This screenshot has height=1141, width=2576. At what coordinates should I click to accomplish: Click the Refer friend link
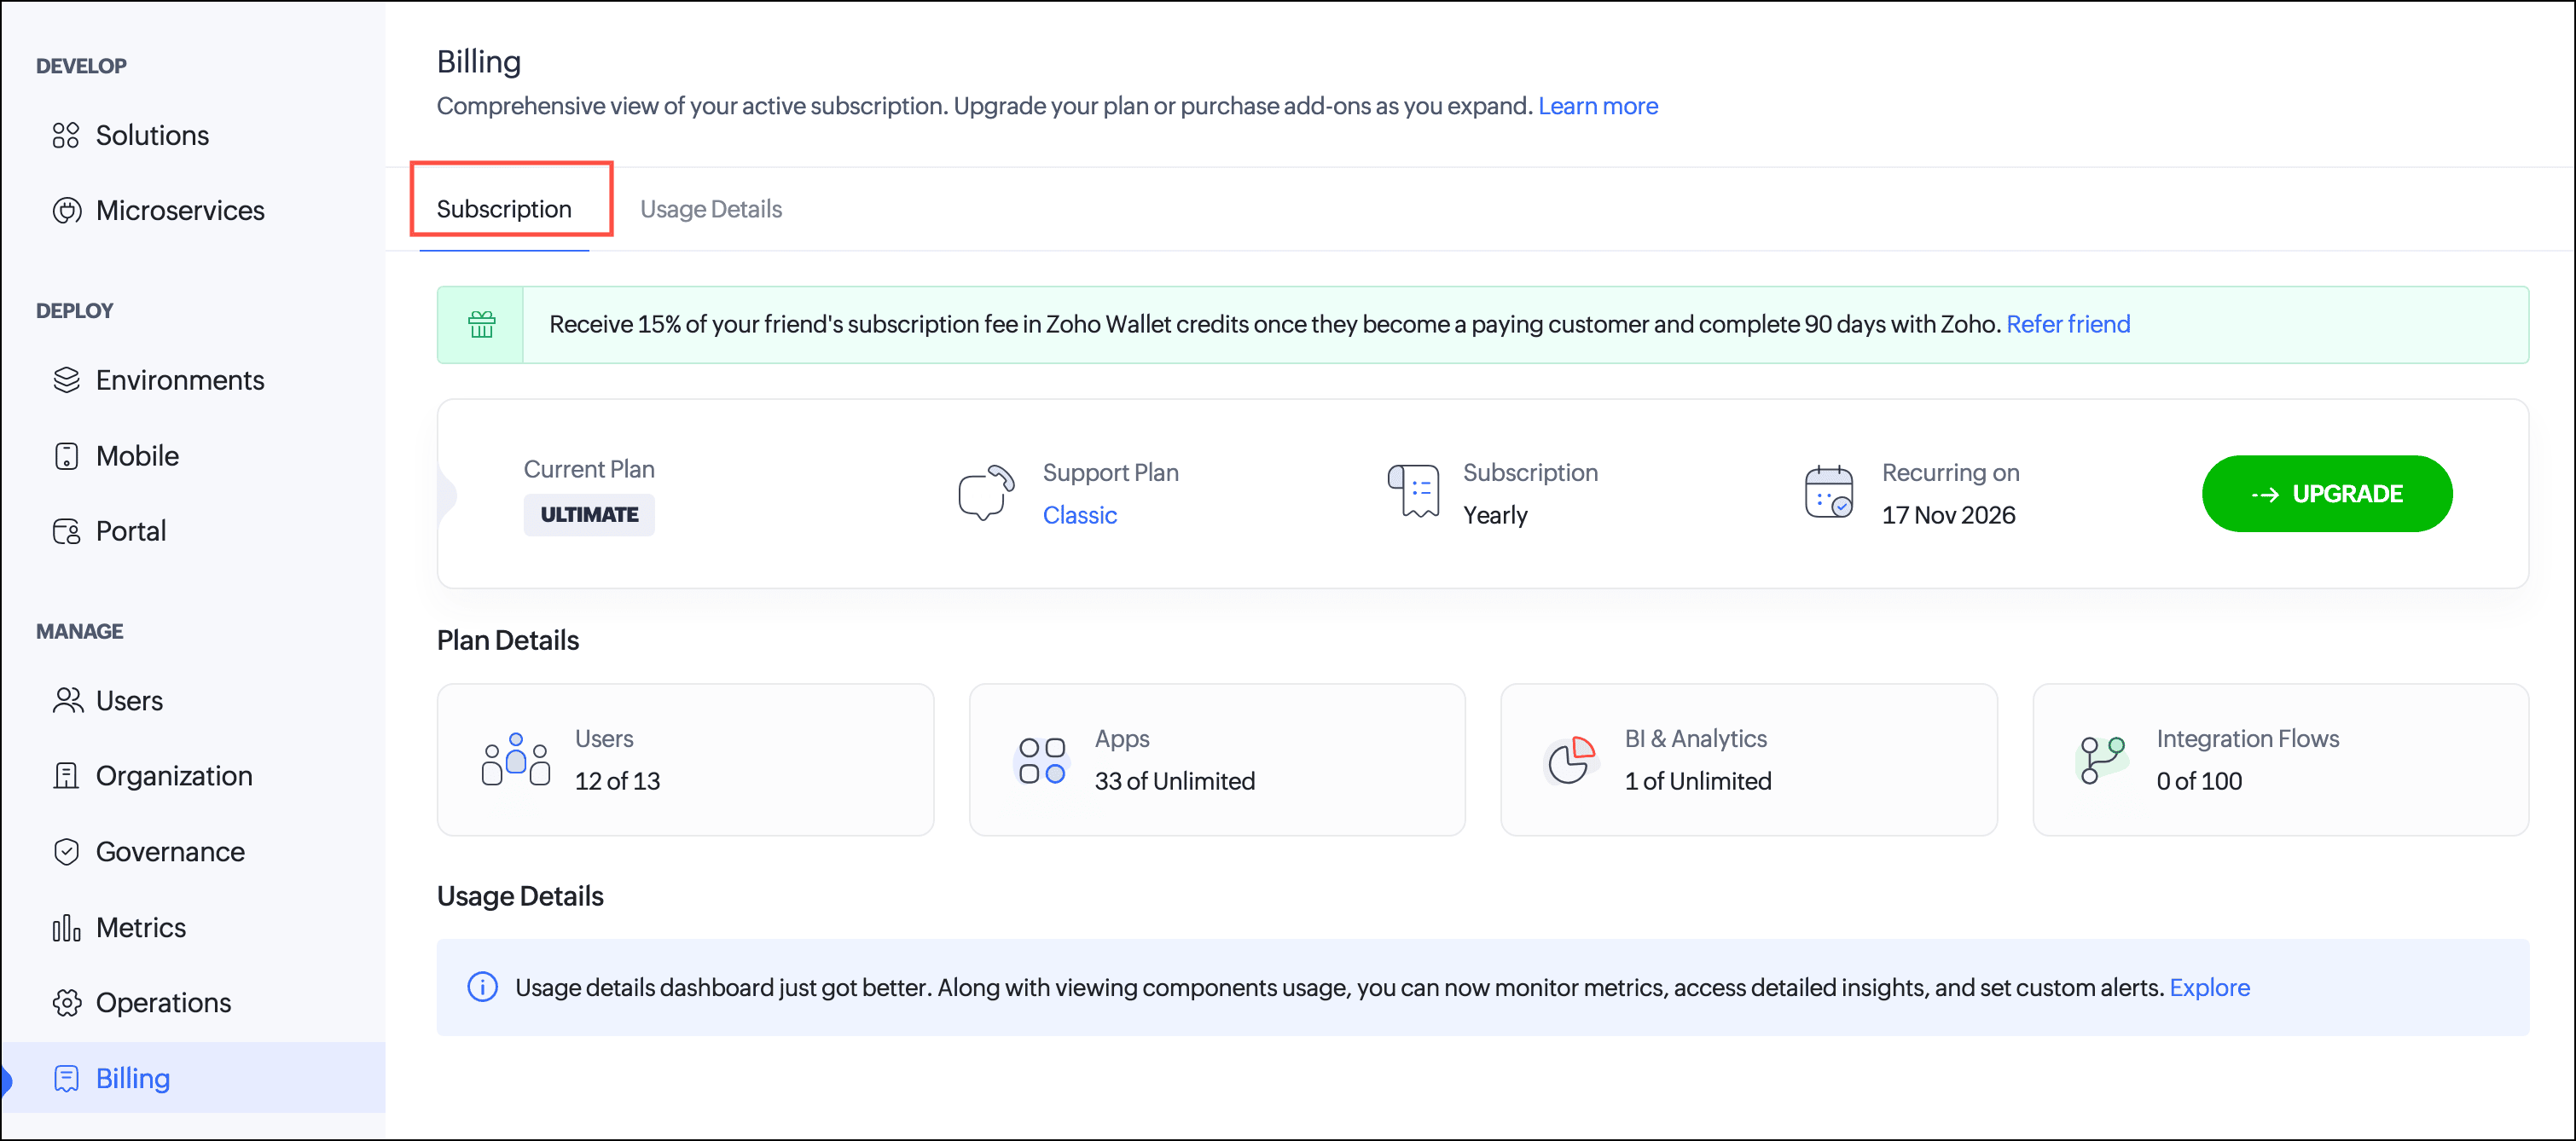2067,324
